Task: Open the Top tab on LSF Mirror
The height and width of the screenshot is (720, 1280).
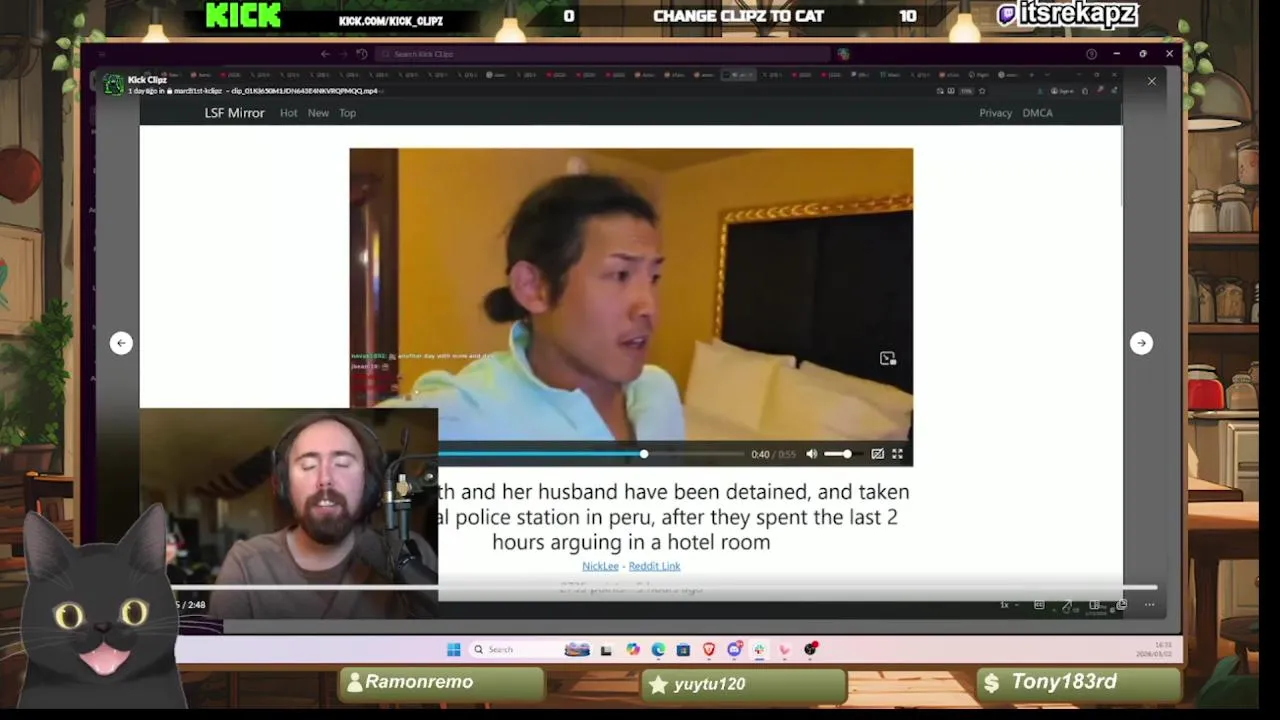Action: point(347,113)
